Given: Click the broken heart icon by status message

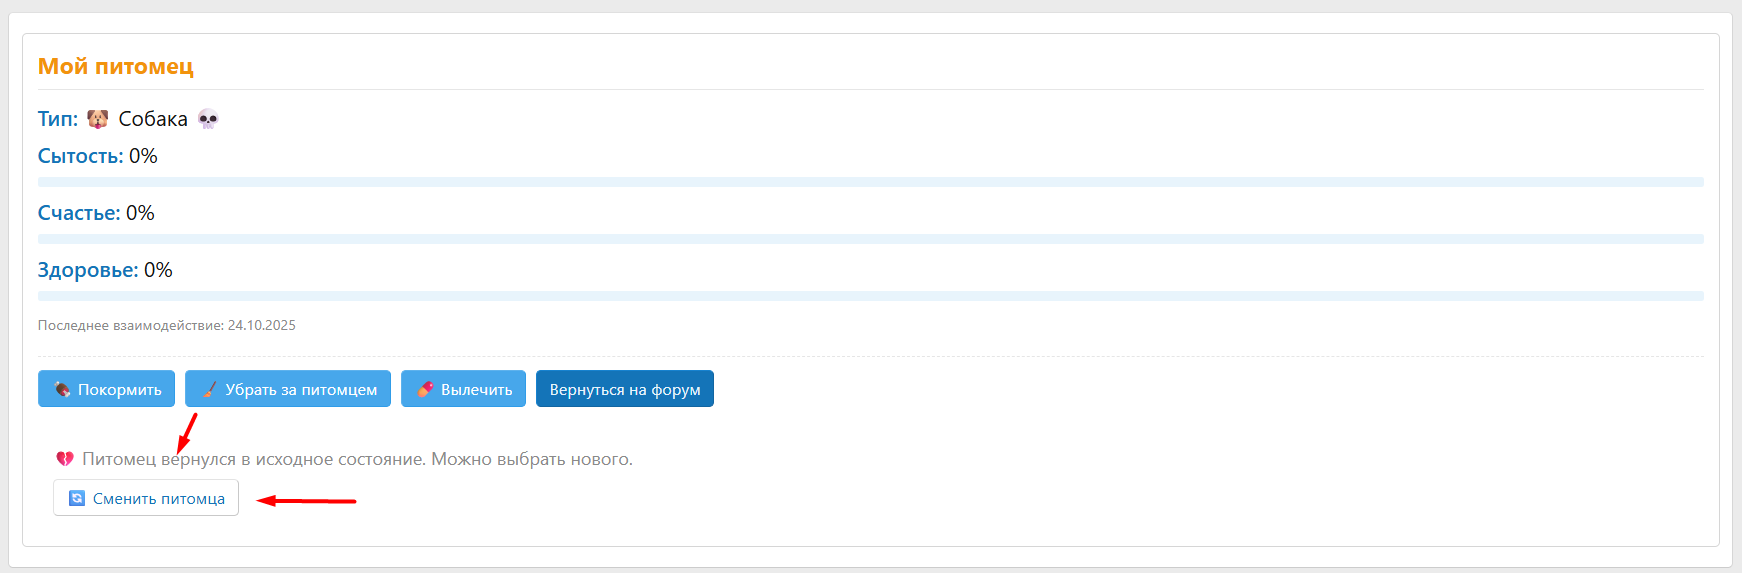Looking at the screenshot, I should 65,459.
